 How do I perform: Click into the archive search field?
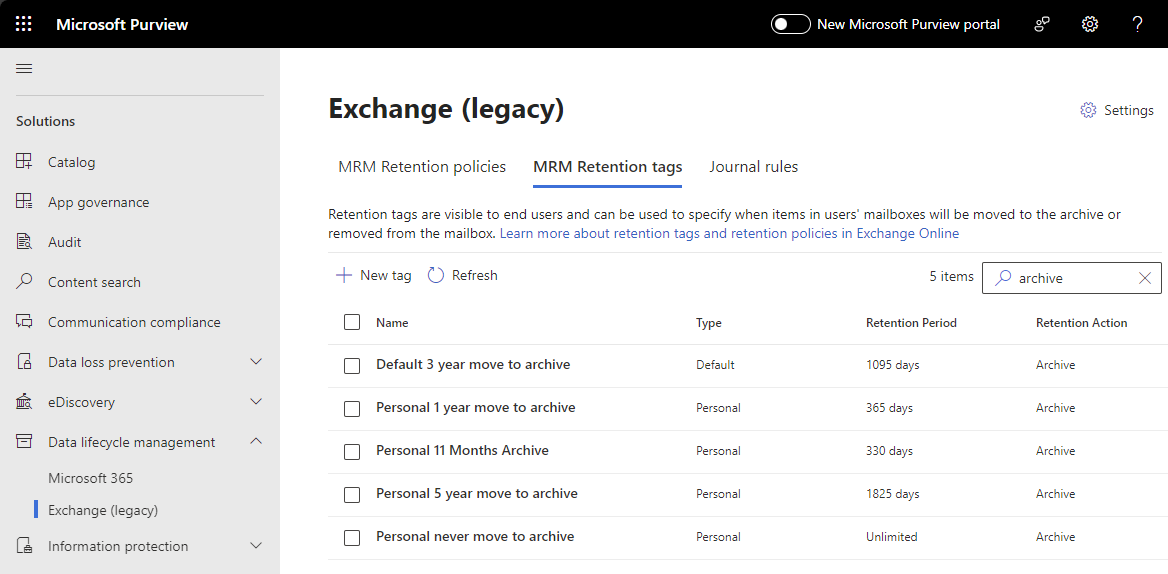[1070, 278]
